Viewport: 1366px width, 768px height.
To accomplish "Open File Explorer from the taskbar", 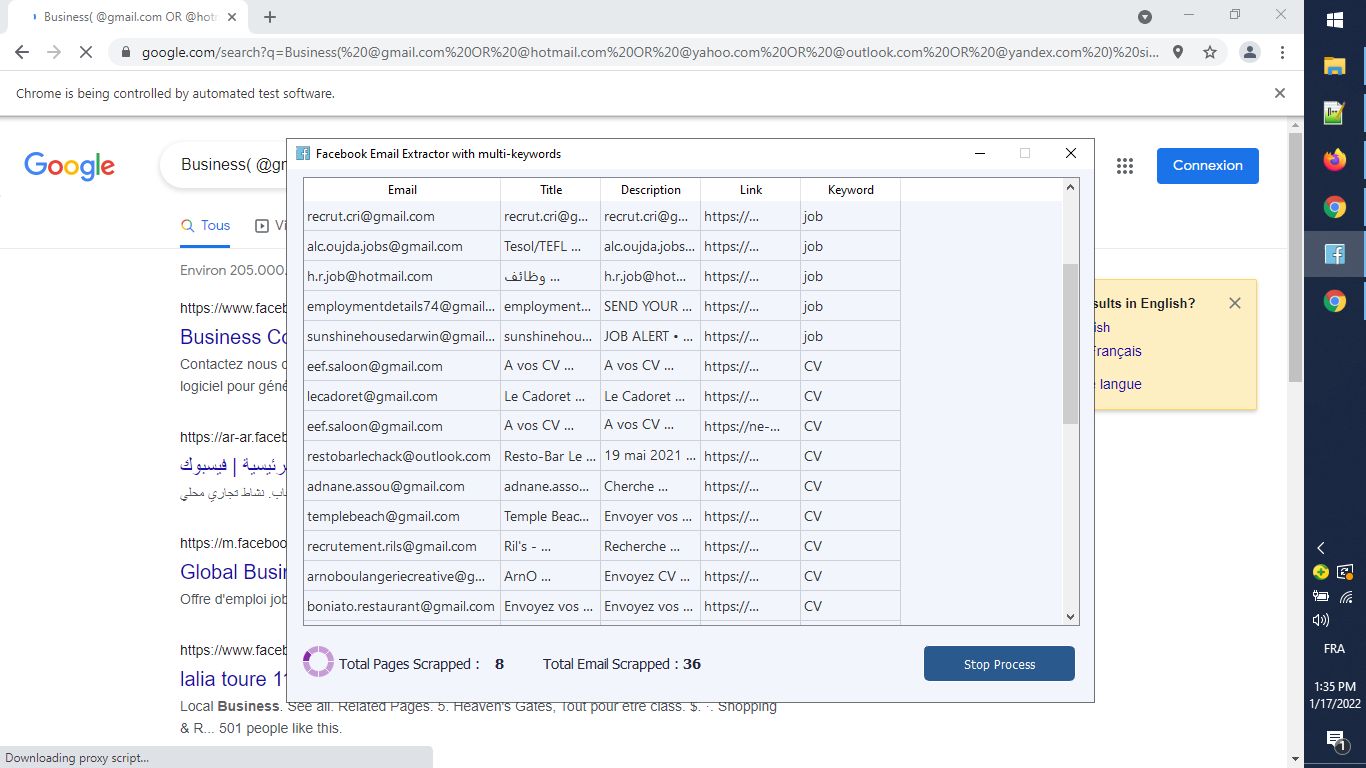I will 1335,66.
